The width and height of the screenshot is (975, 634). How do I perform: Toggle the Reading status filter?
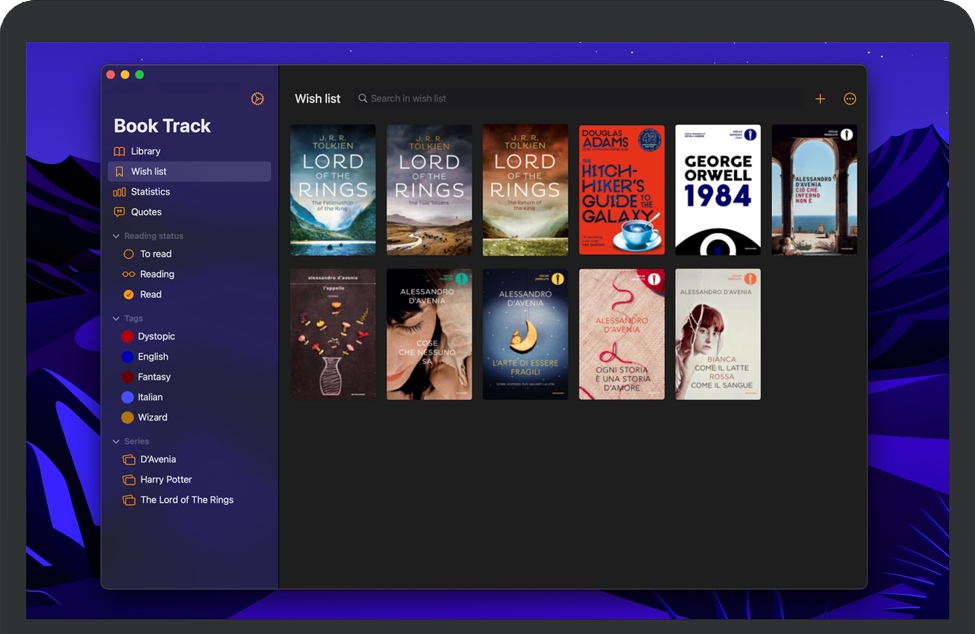click(x=150, y=274)
